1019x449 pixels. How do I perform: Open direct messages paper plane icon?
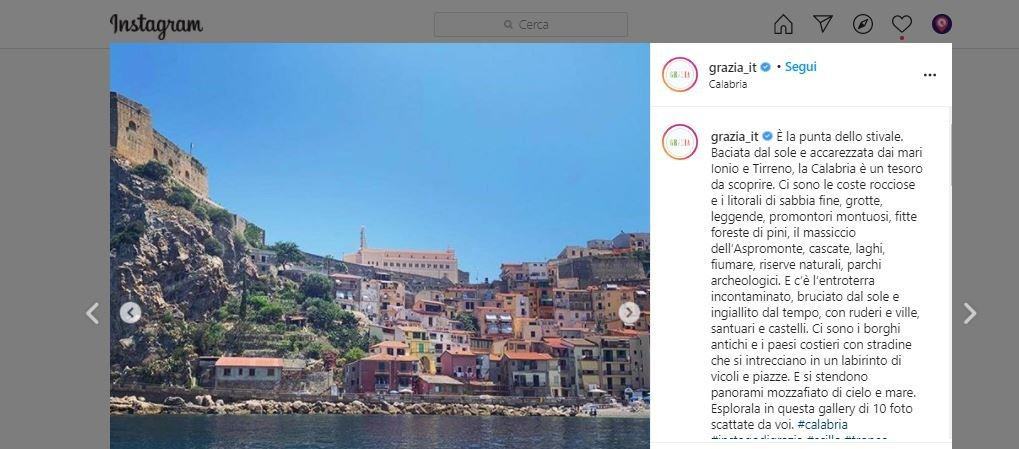pyautogui.click(x=823, y=24)
